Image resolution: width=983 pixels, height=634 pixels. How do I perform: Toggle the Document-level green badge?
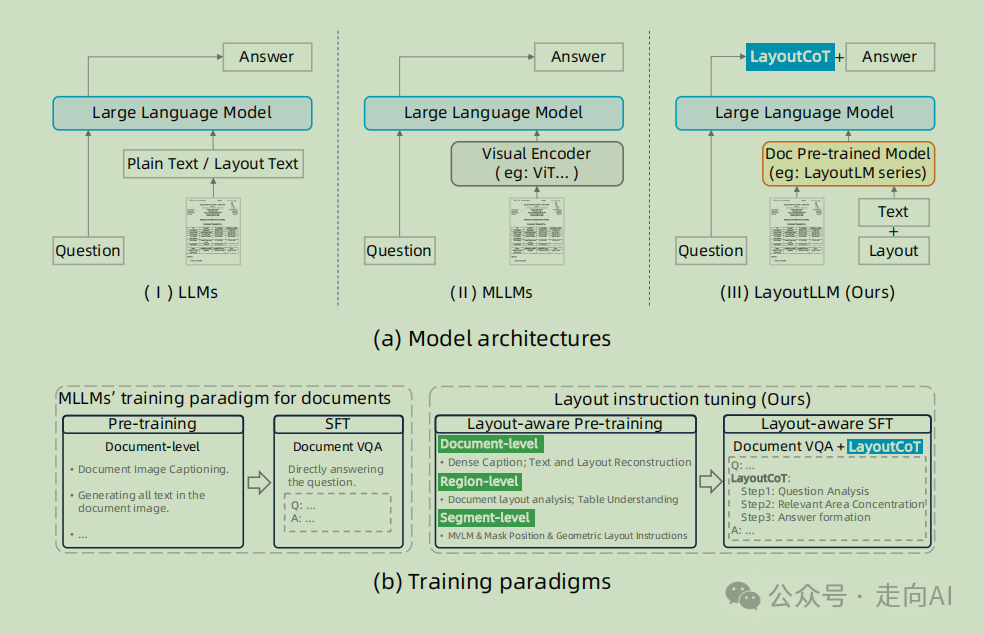click(490, 443)
